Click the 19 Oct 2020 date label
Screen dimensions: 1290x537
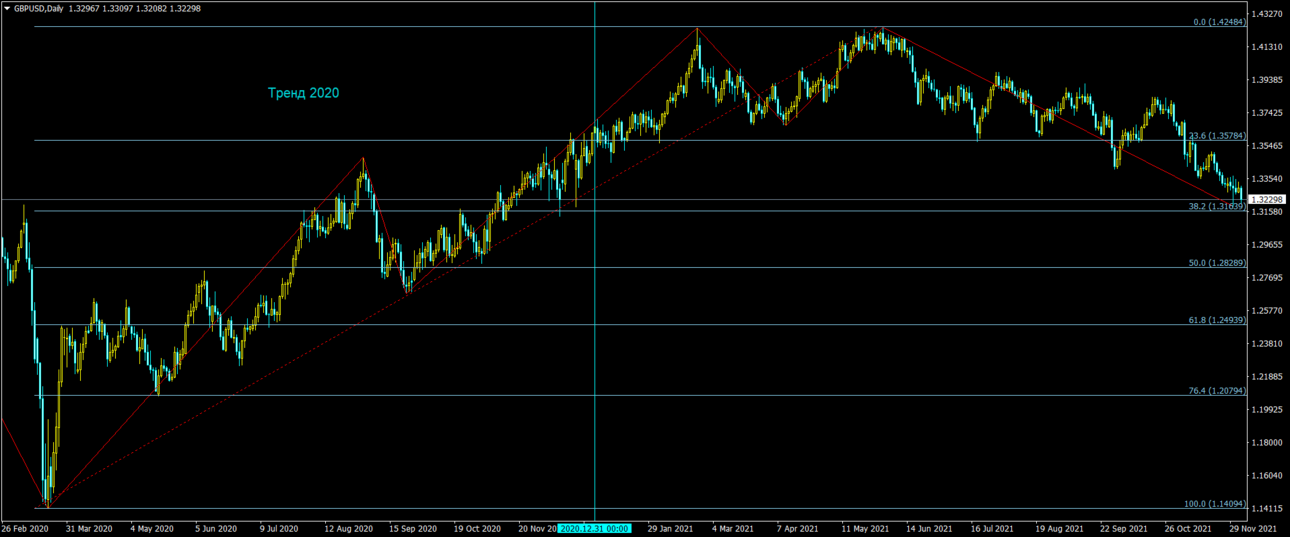[x=477, y=528]
